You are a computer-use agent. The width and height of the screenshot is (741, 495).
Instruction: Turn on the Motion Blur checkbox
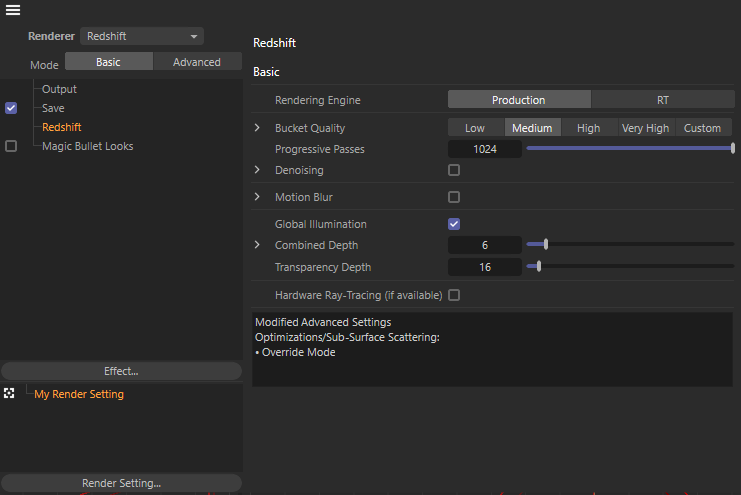coord(454,197)
